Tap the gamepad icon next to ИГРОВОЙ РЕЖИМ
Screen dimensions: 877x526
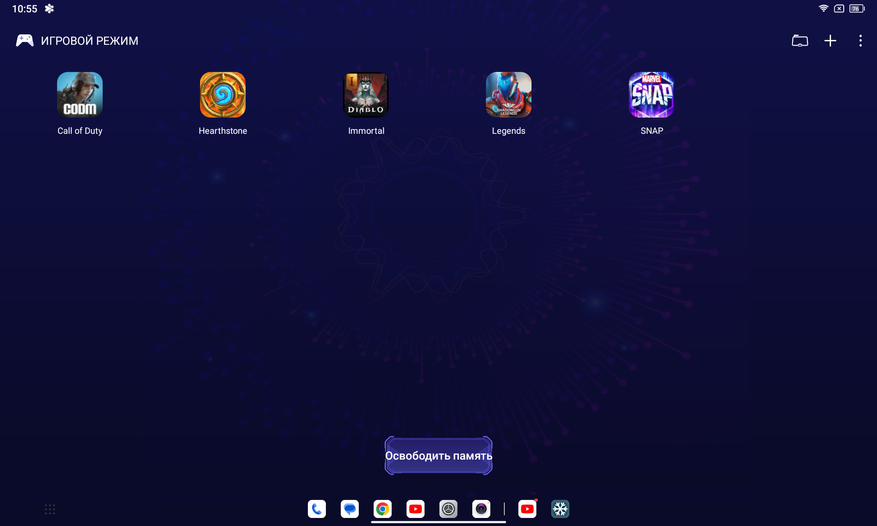tap(25, 41)
